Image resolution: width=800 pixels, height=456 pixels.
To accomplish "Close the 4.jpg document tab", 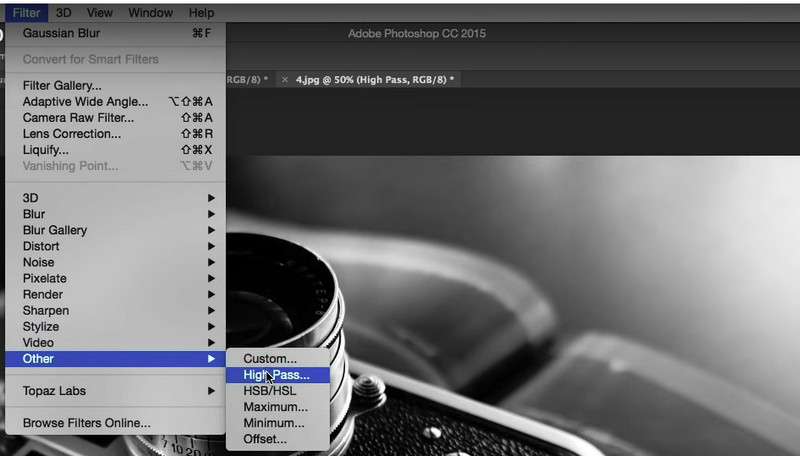I will (285, 80).
